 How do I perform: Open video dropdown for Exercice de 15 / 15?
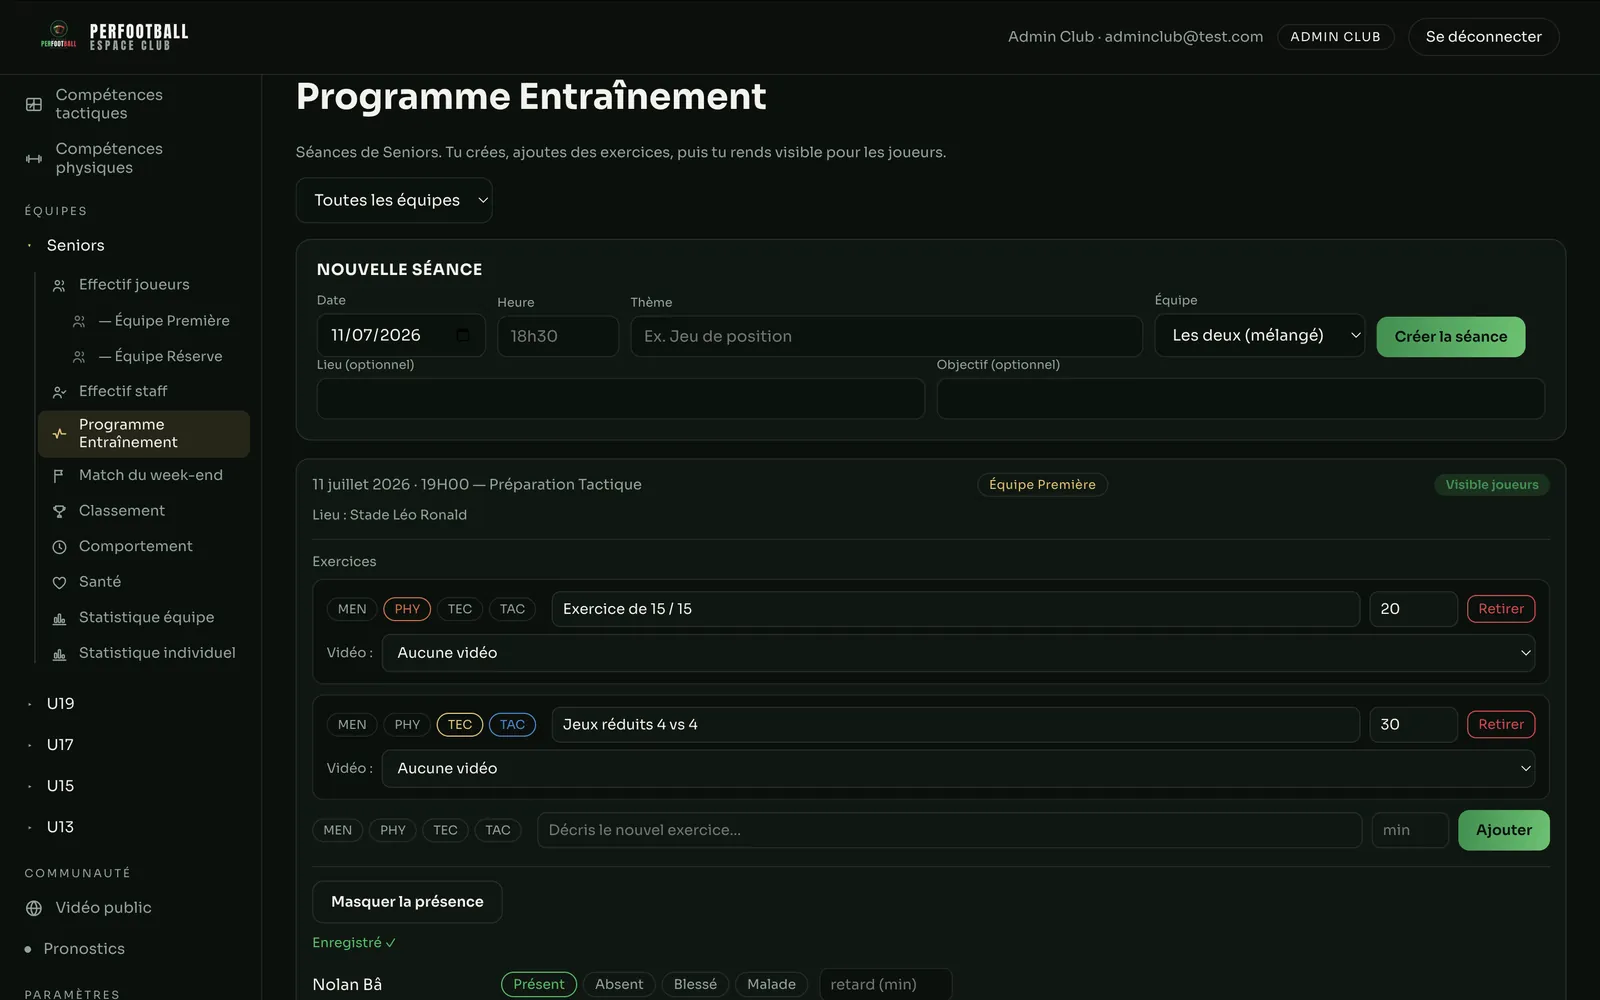click(x=958, y=653)
